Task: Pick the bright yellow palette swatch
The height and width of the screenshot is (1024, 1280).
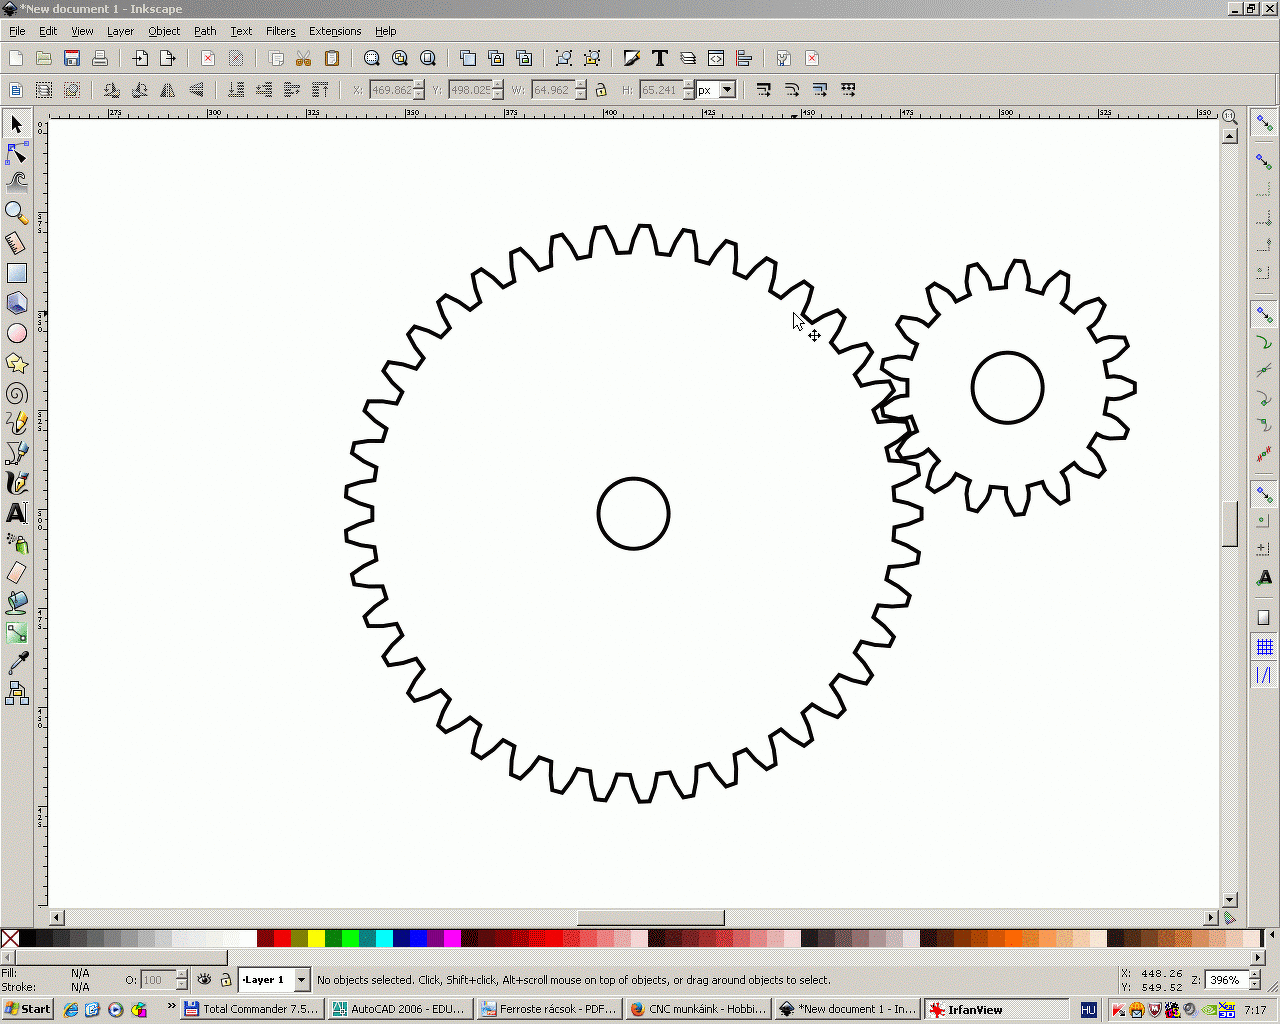Action: (316, 938)
